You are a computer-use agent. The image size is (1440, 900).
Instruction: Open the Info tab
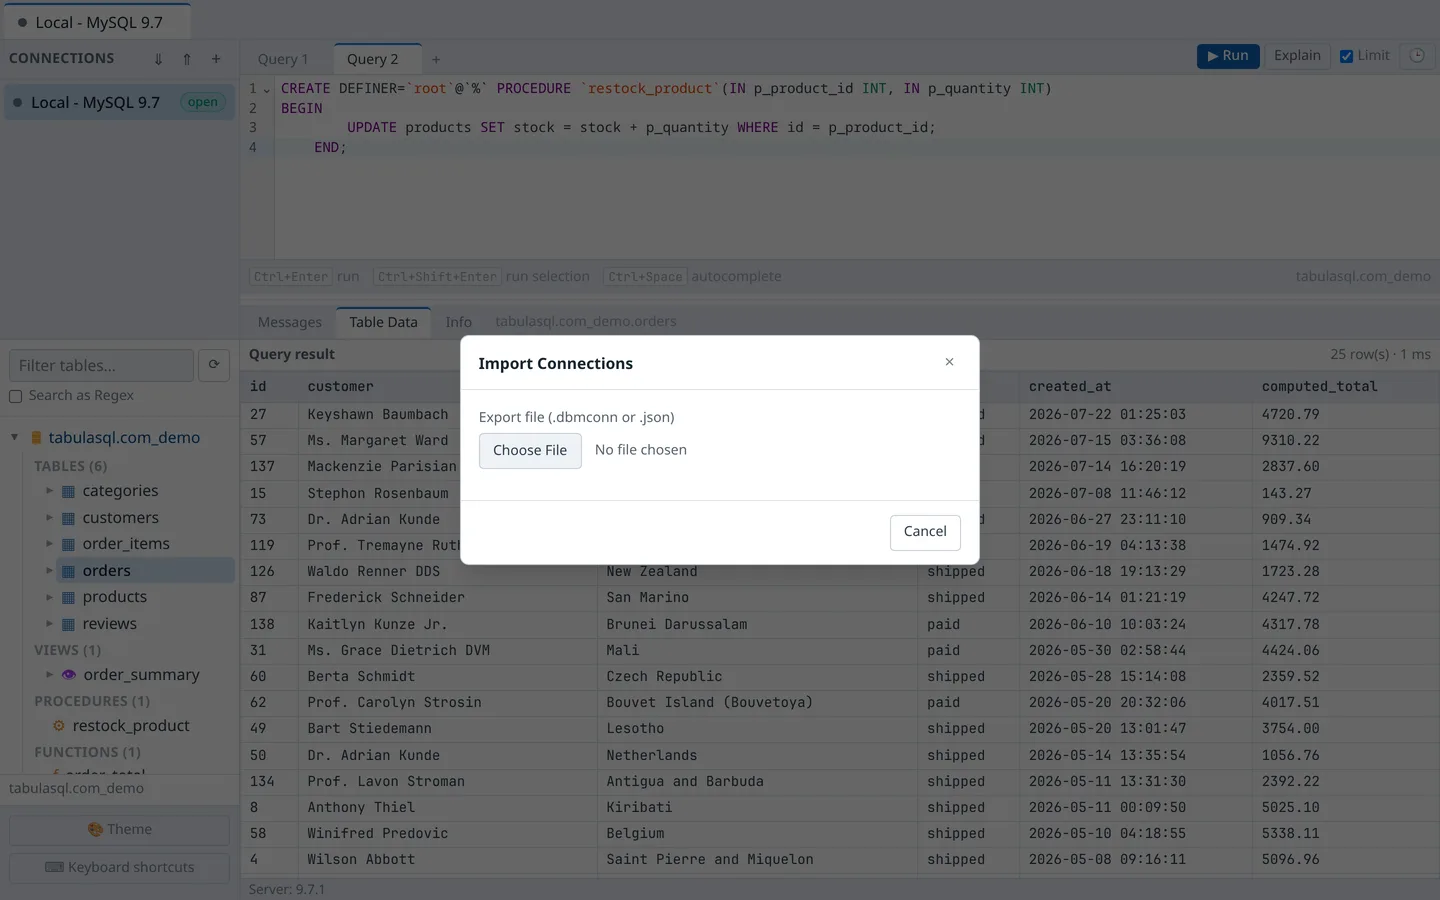pyautogui.click(x=458, y=322)
